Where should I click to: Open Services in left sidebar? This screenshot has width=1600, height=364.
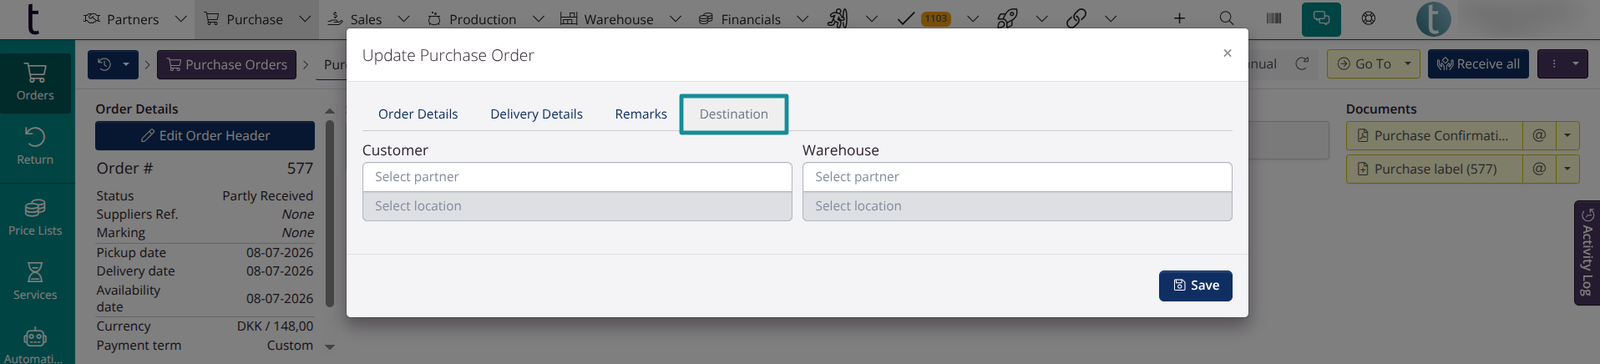(35, 281)
